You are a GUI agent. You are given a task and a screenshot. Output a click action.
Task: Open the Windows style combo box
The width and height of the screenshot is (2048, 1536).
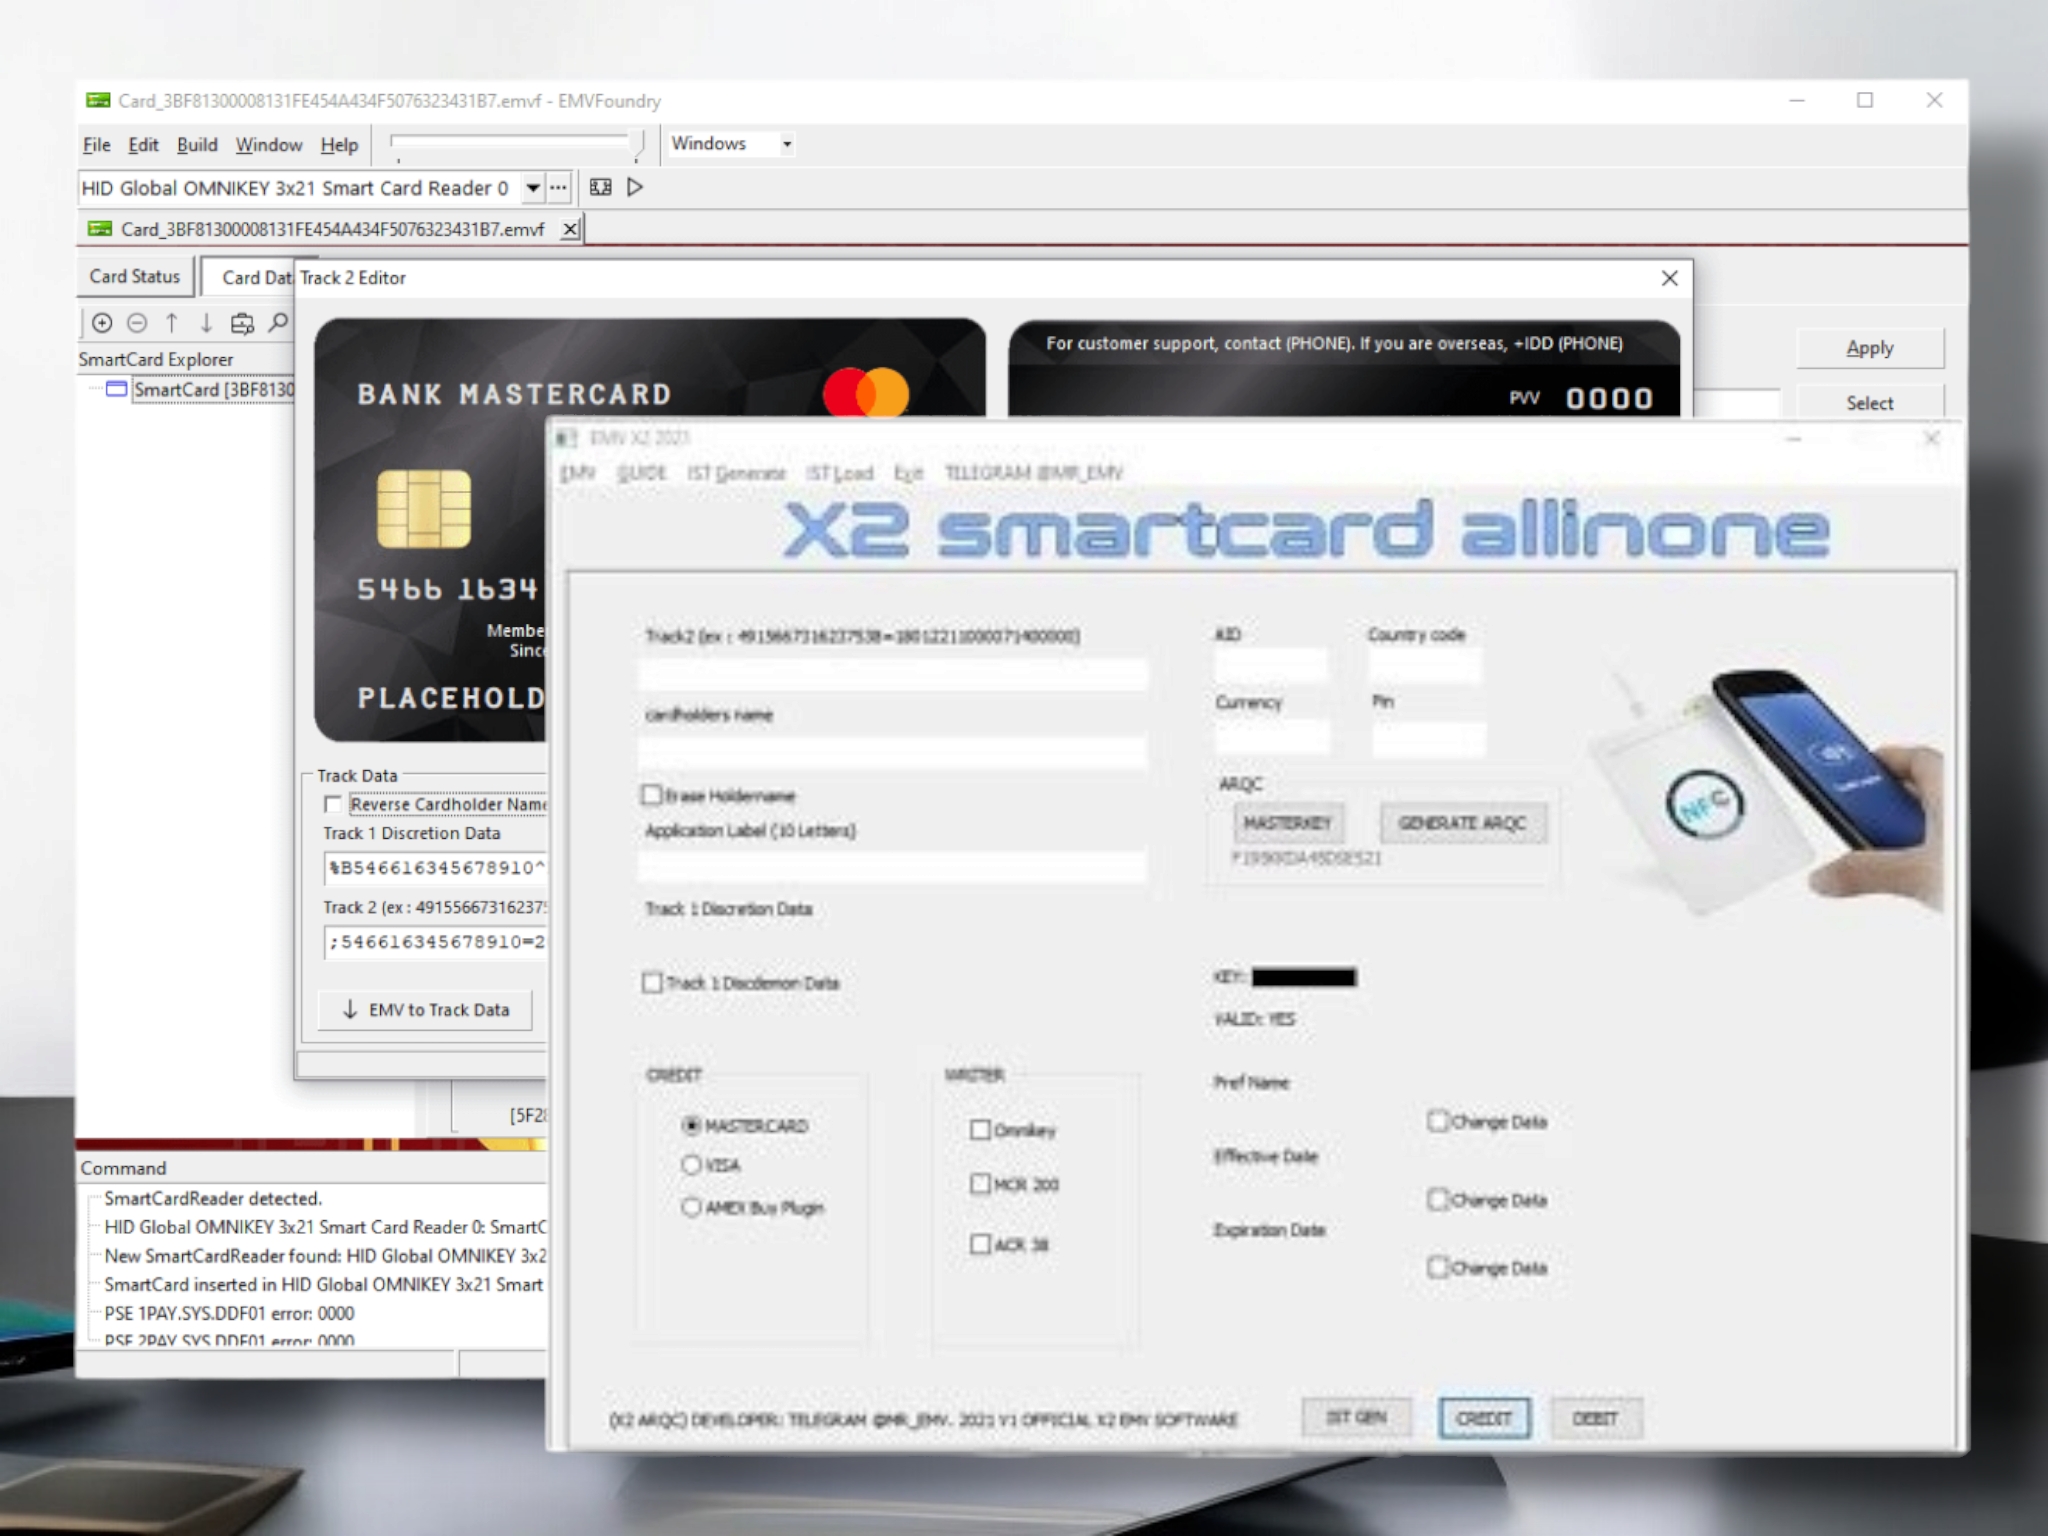[x=786, y=144]
